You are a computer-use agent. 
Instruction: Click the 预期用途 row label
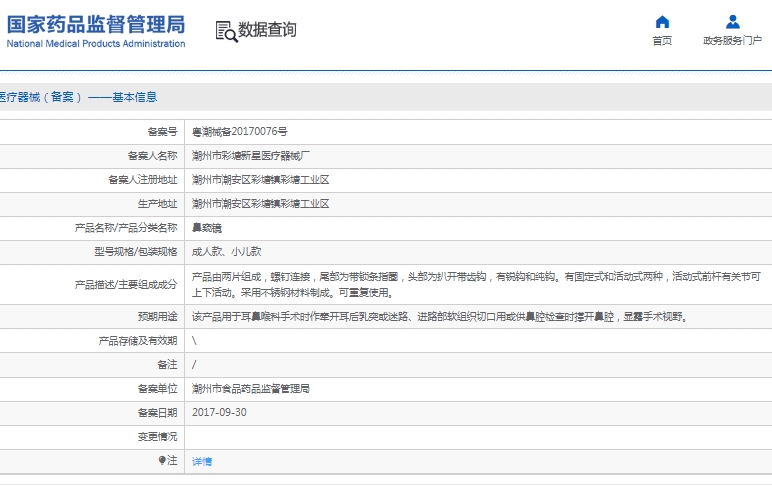tap(158, 317)
